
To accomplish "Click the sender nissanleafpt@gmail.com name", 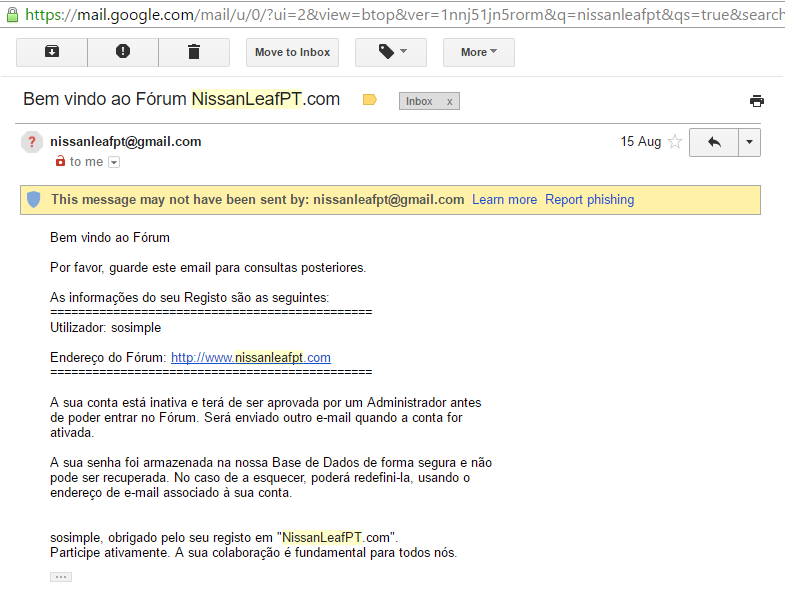I will click(126, 142).
